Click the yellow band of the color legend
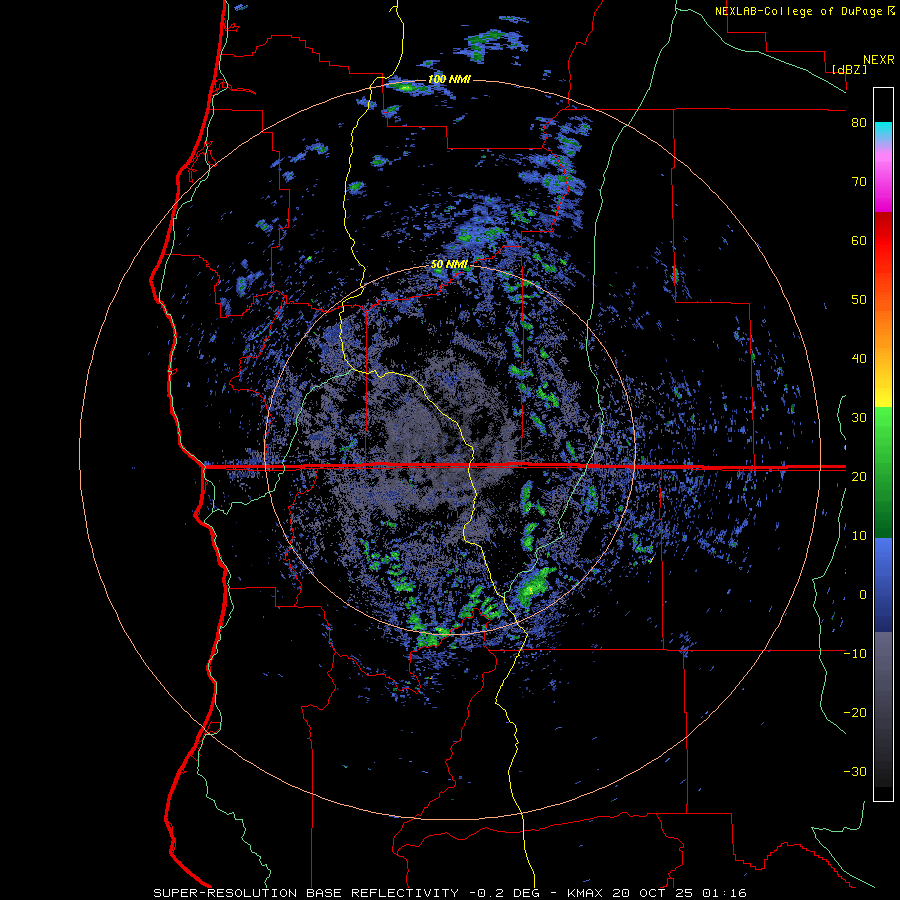Viewport: 900px width, 900px height. [x=883, y=390]
